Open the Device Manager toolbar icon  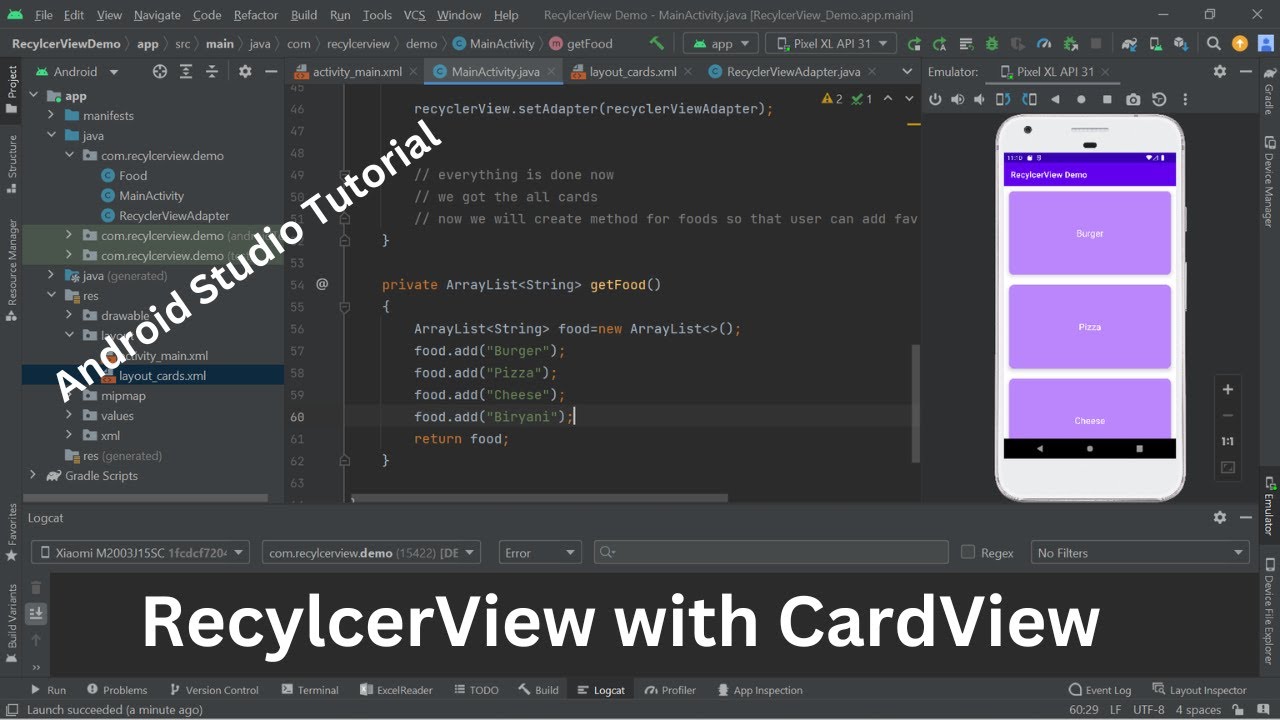point(1155,43)
